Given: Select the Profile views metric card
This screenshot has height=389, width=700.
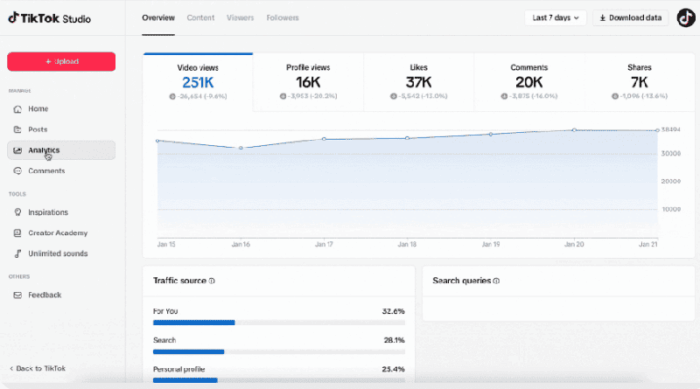Looking at the screenshot, I should click(x=308, y=82).
